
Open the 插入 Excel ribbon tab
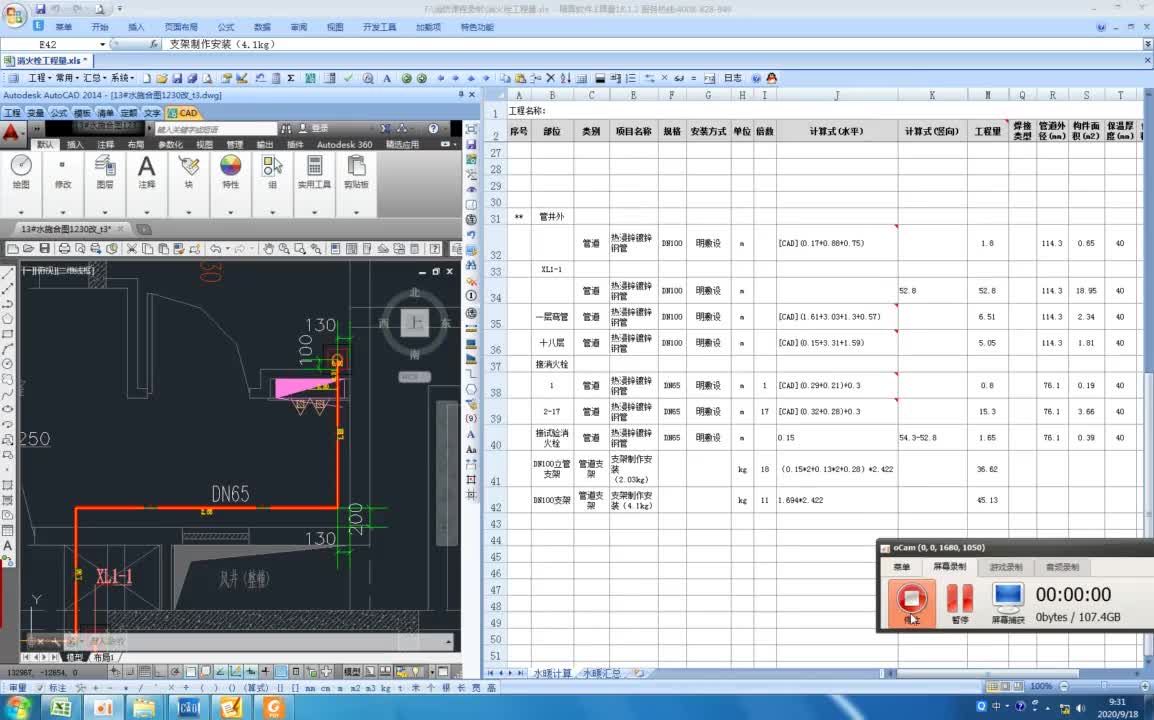(x=136, y=27)
